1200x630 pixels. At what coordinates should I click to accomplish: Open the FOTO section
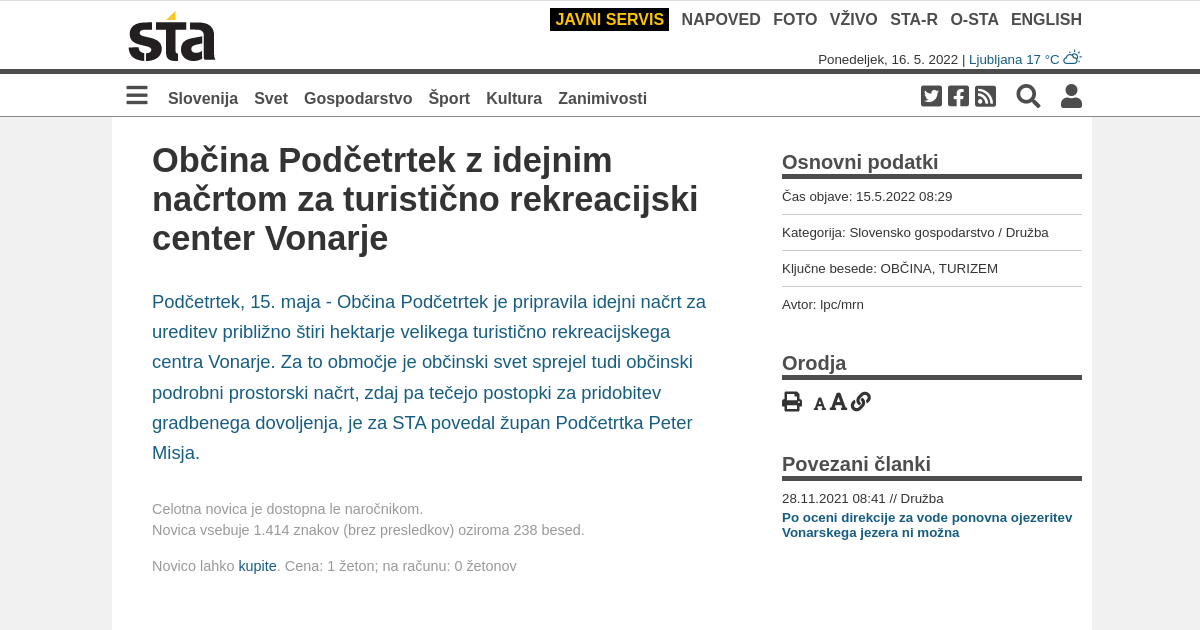[x=795, y=19]
